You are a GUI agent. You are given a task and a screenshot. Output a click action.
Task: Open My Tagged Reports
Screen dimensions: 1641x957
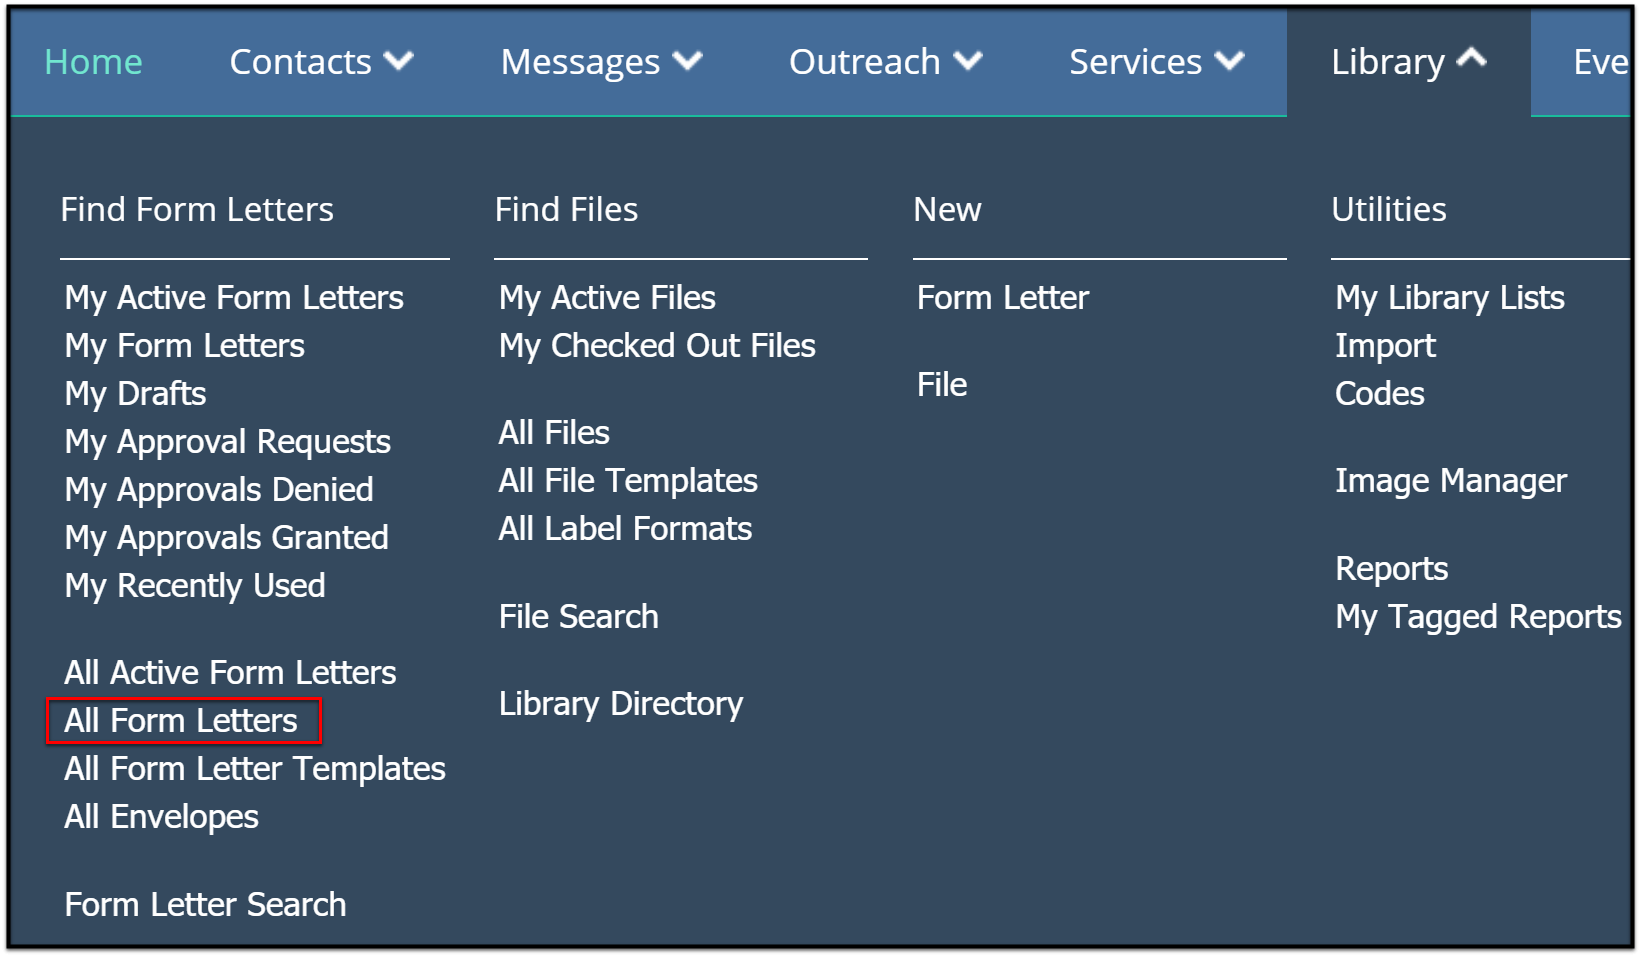coord(1478,617)
